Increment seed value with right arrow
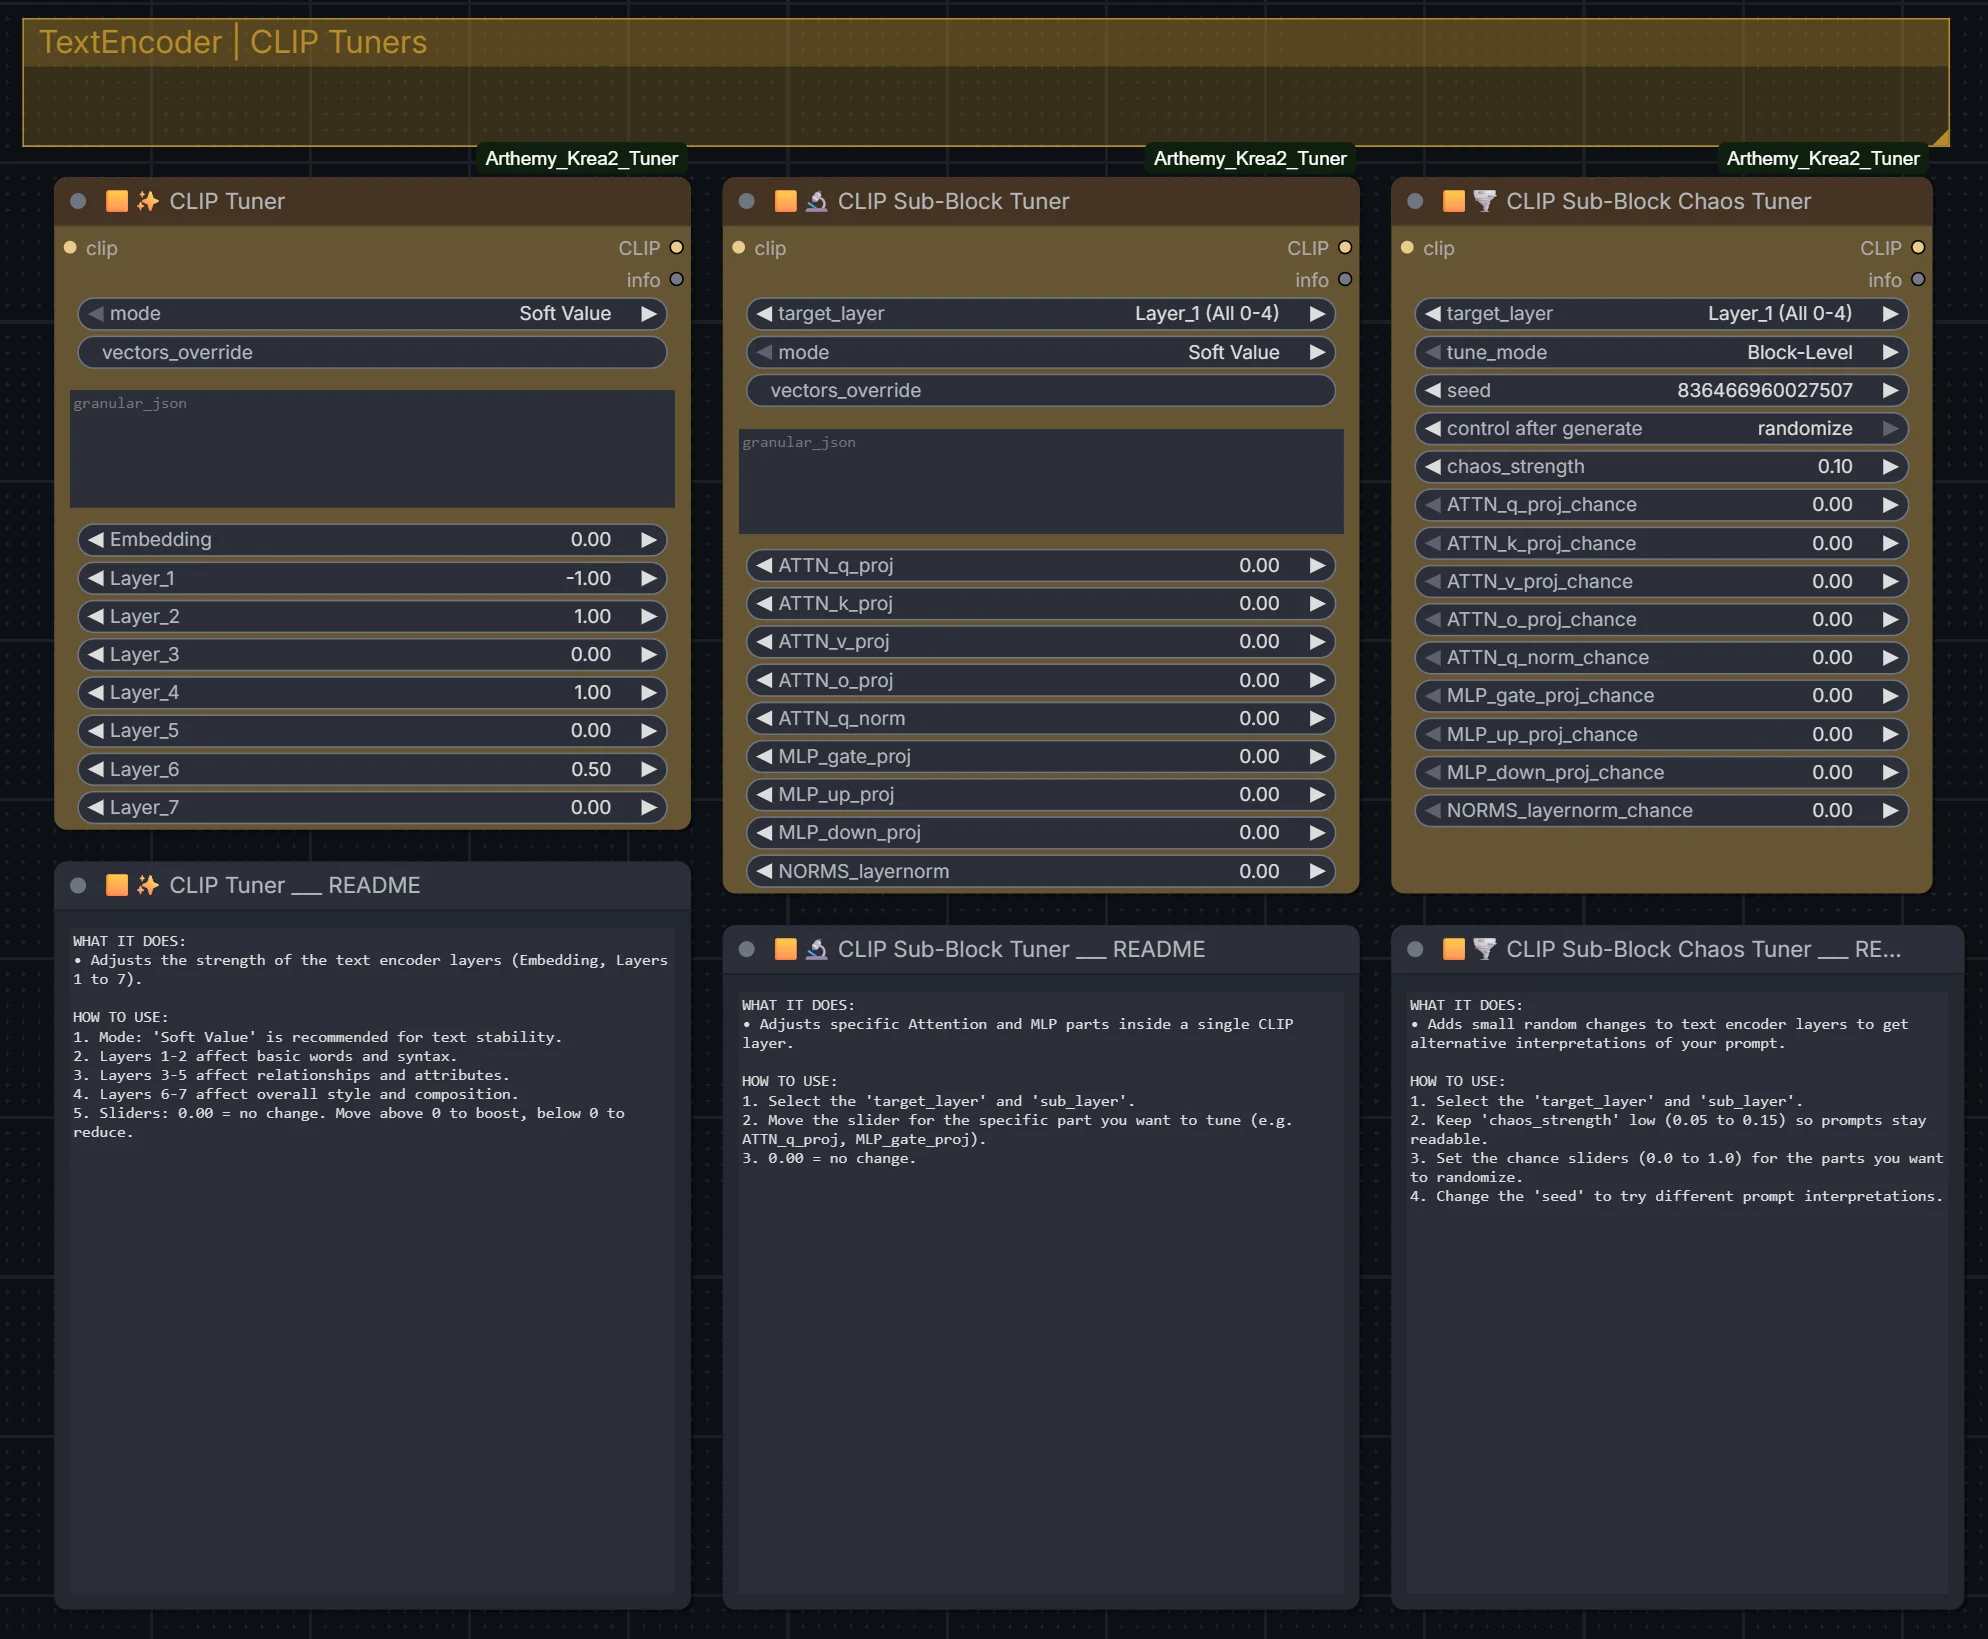 pyautogui.click(x=1890, y=390)
